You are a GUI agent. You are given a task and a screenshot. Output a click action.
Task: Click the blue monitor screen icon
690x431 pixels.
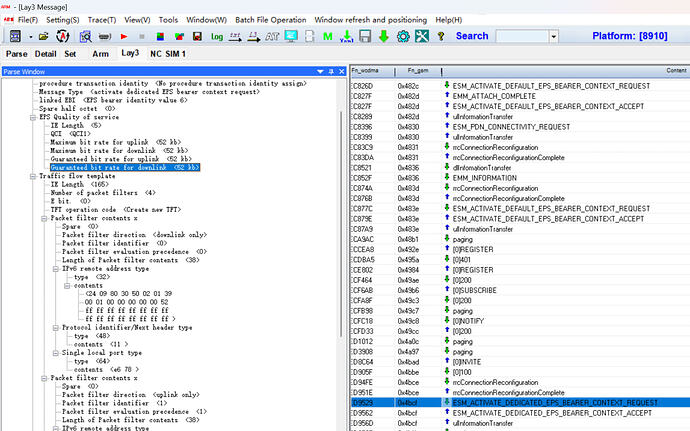[x=291, y=36]
